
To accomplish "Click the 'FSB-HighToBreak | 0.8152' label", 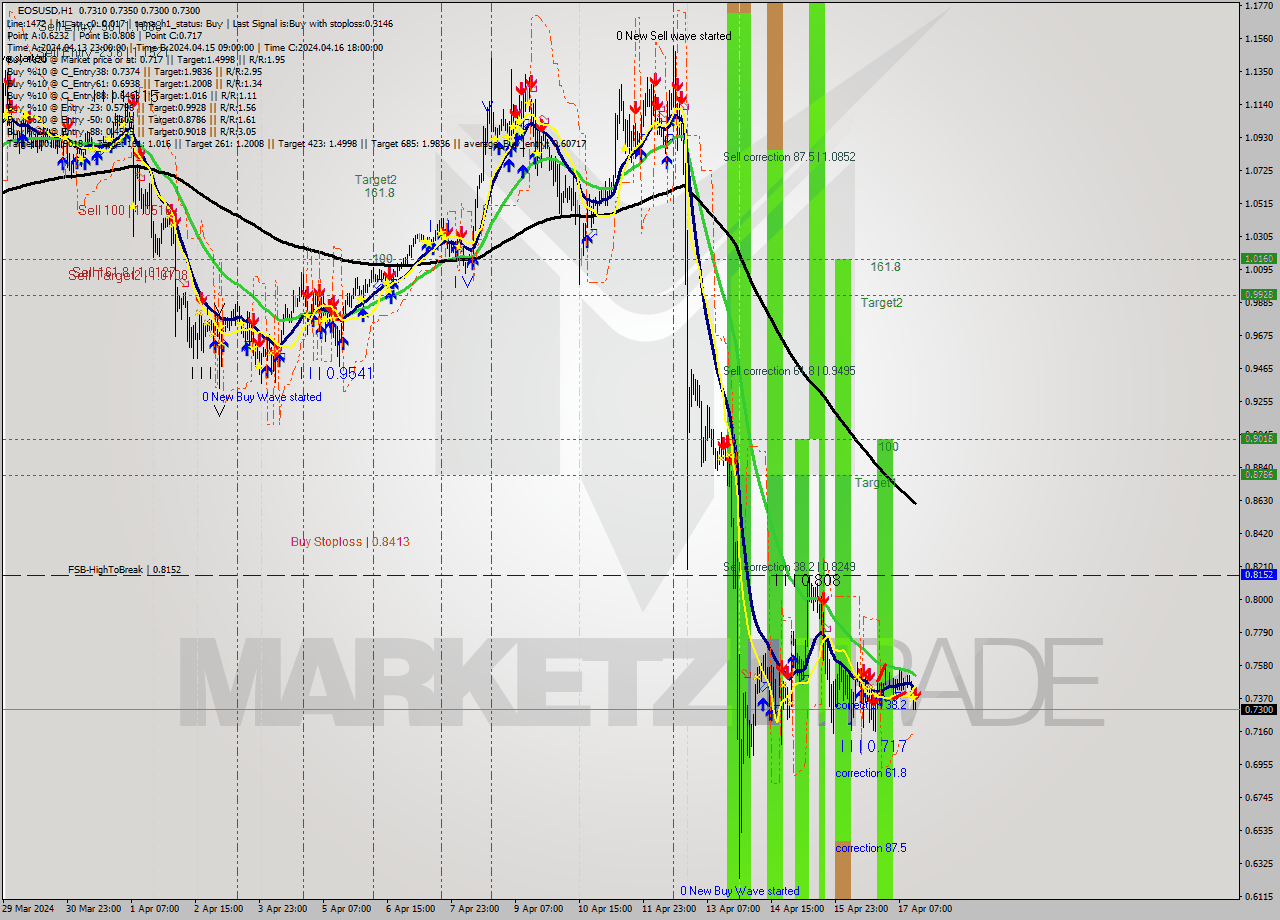I will 125,570.
